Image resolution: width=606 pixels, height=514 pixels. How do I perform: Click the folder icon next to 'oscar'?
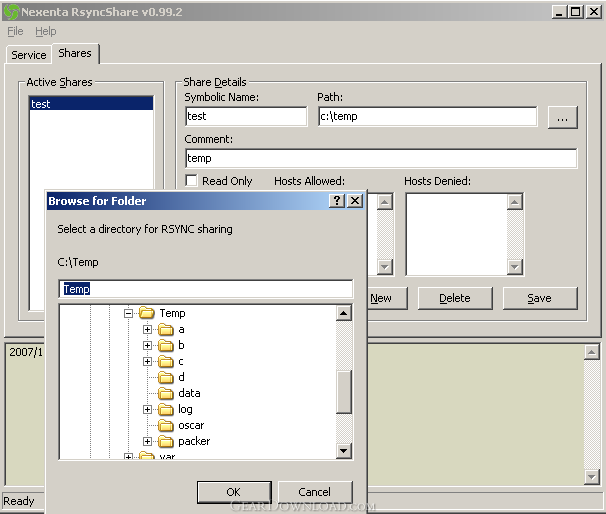(x=166, y=425)
